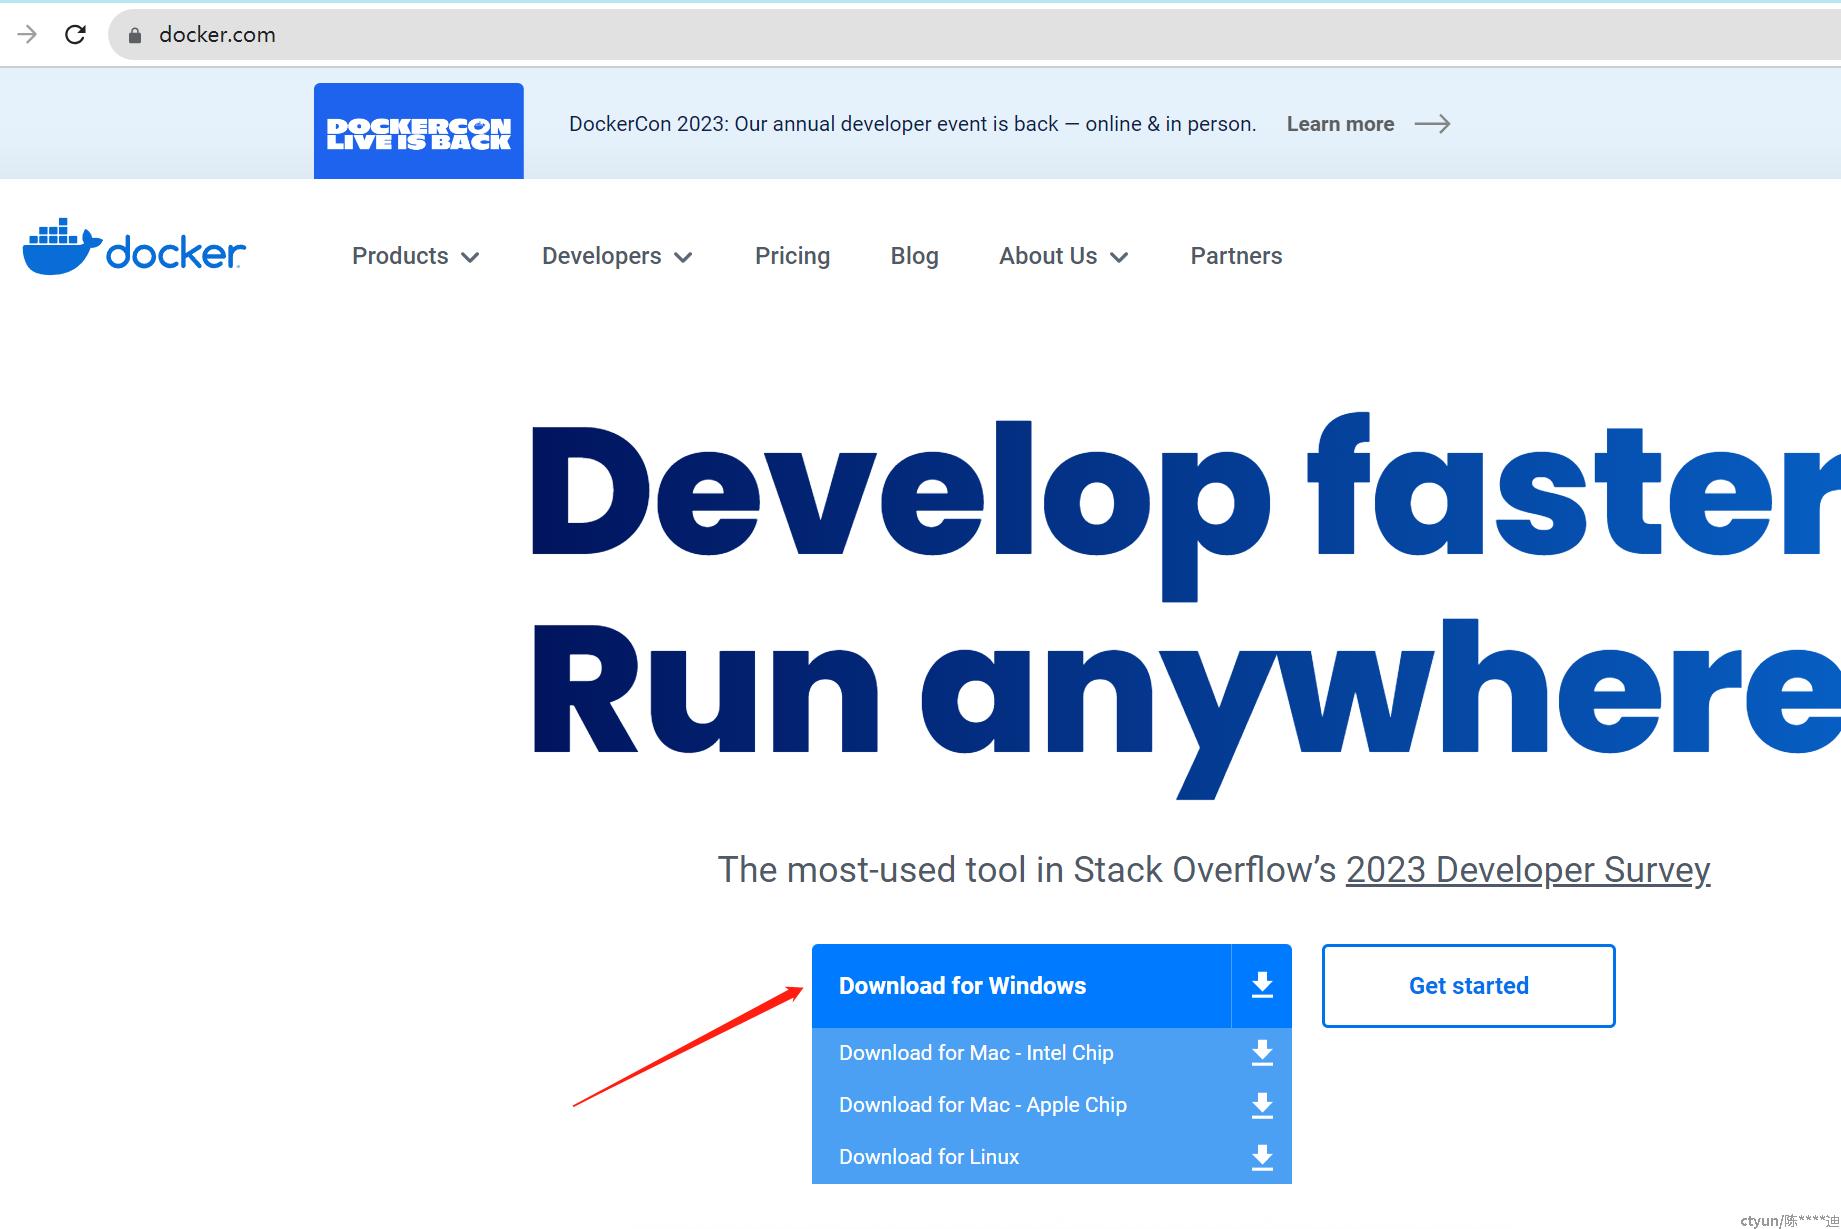
Task: Open the Blog page
Action: (x=914, y=256)
